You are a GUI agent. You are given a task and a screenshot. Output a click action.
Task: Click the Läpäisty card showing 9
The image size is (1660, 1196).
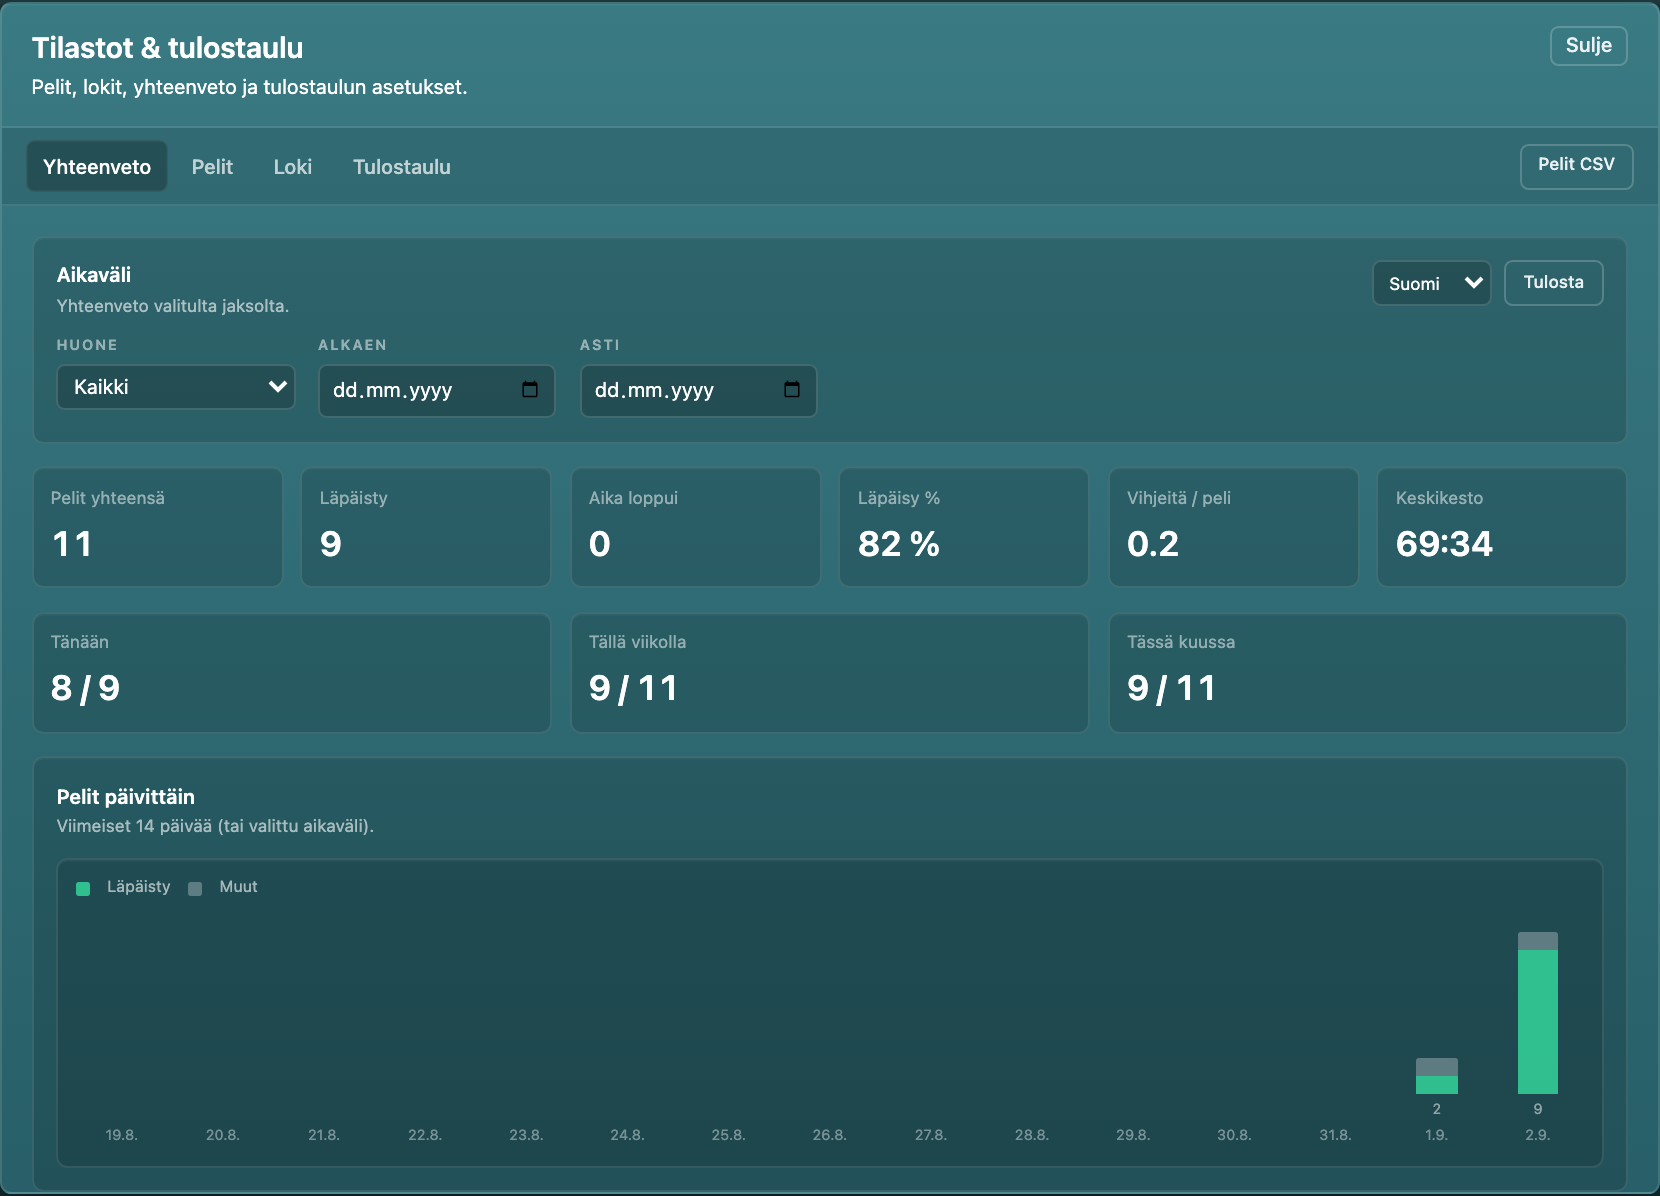(426, 527)
